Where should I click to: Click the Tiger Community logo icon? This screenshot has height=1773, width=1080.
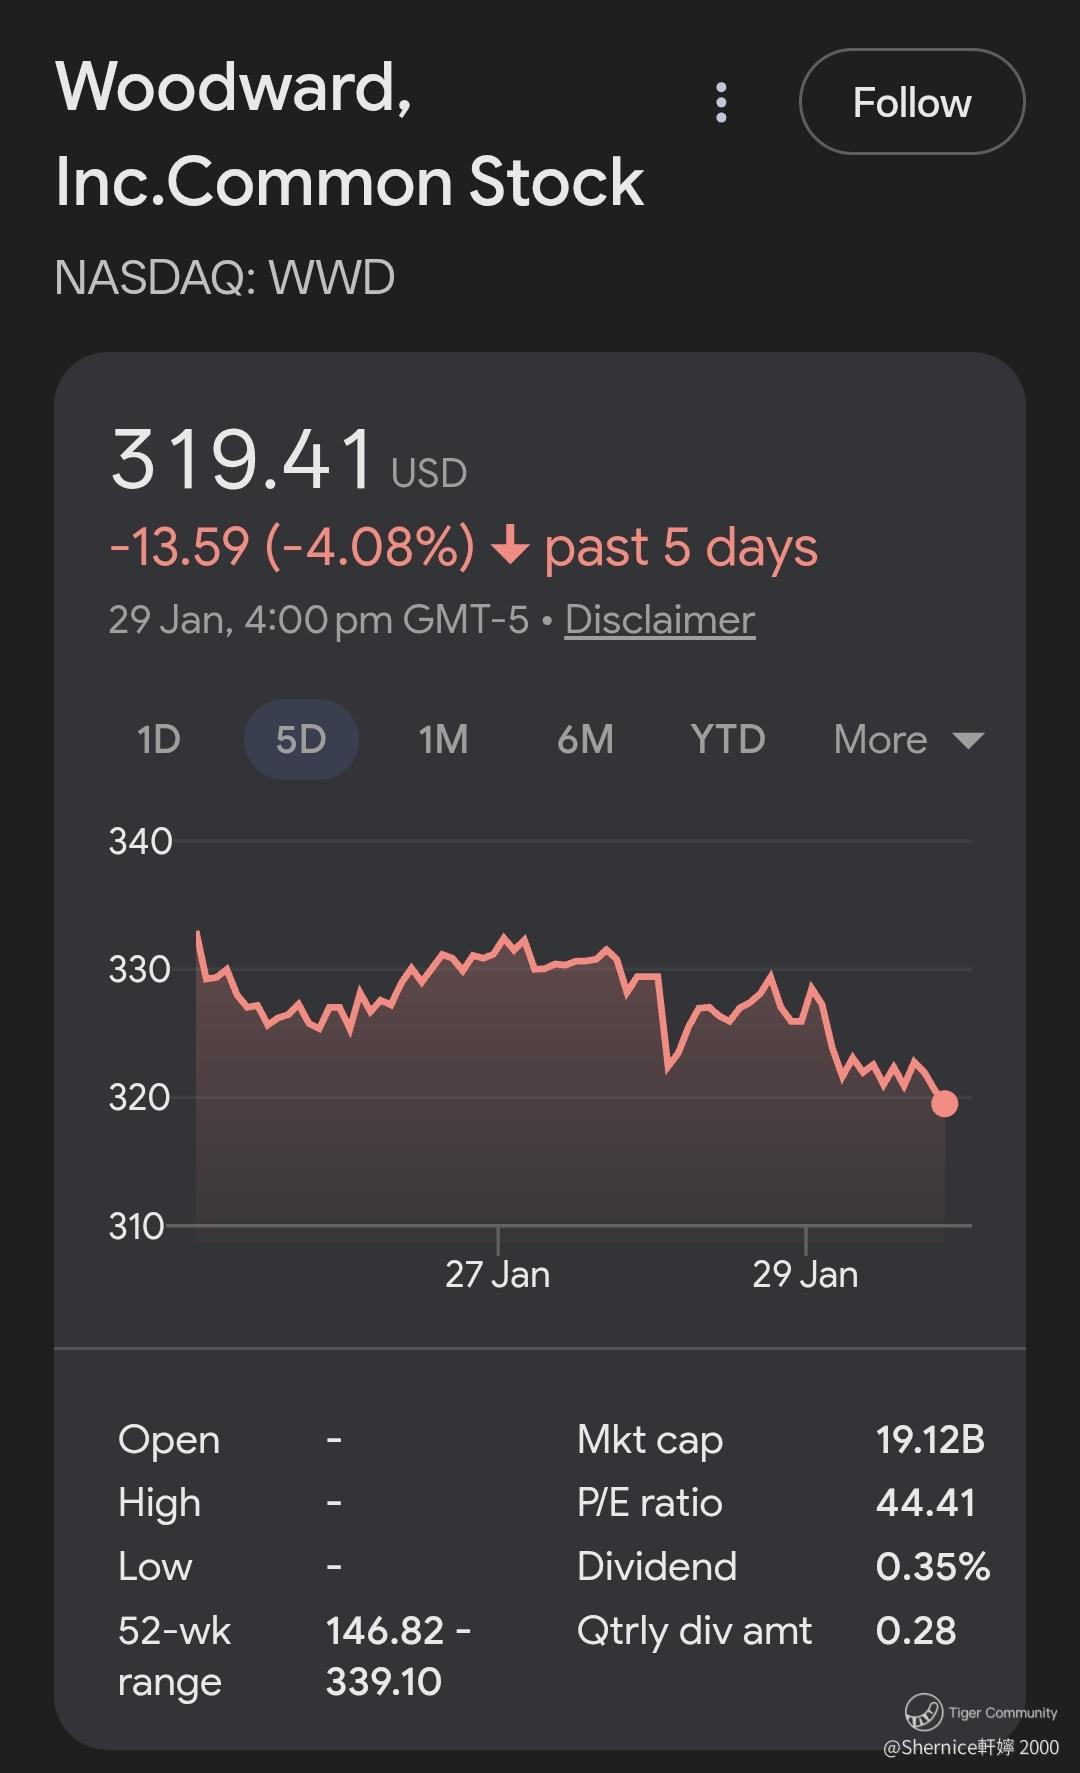[923, 1711]
